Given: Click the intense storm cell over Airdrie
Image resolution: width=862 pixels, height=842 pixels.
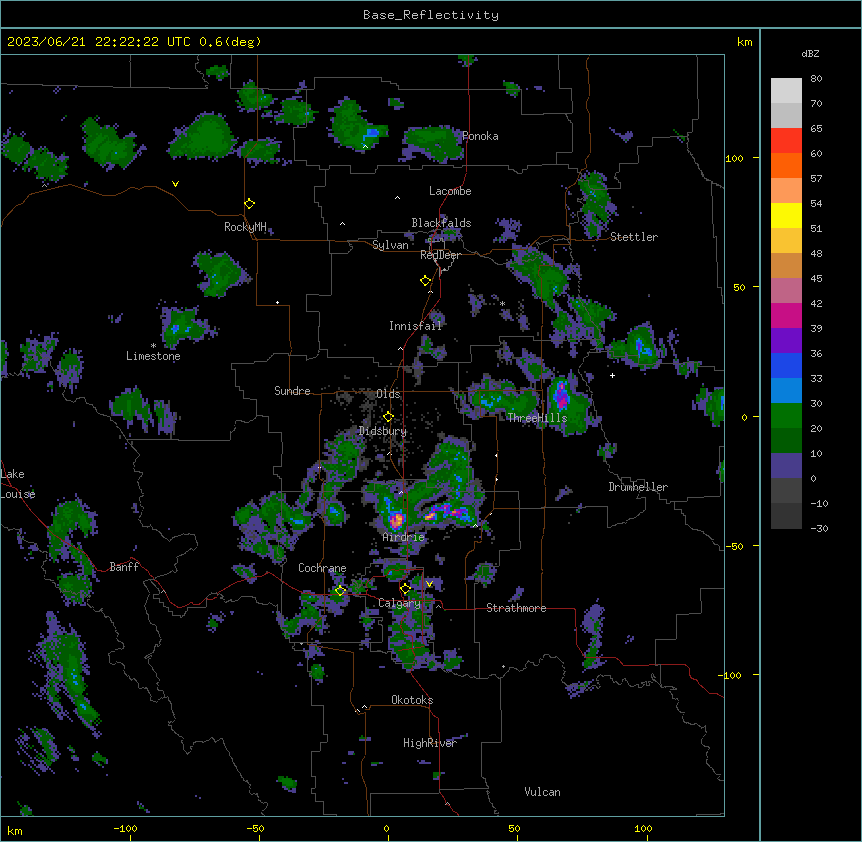Looking at the screenshot, I should tap(396, 519).
